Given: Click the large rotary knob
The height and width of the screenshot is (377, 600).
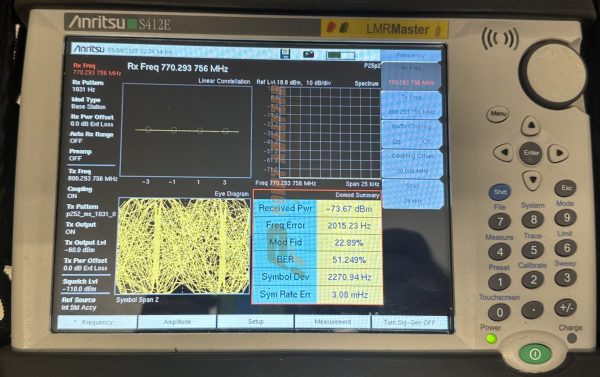Looking at the screenshot, I should point(553,73).
